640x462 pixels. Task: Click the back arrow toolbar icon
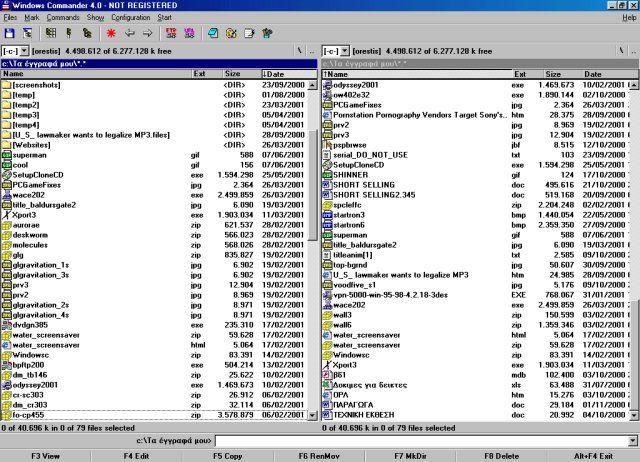click(130, 33)
